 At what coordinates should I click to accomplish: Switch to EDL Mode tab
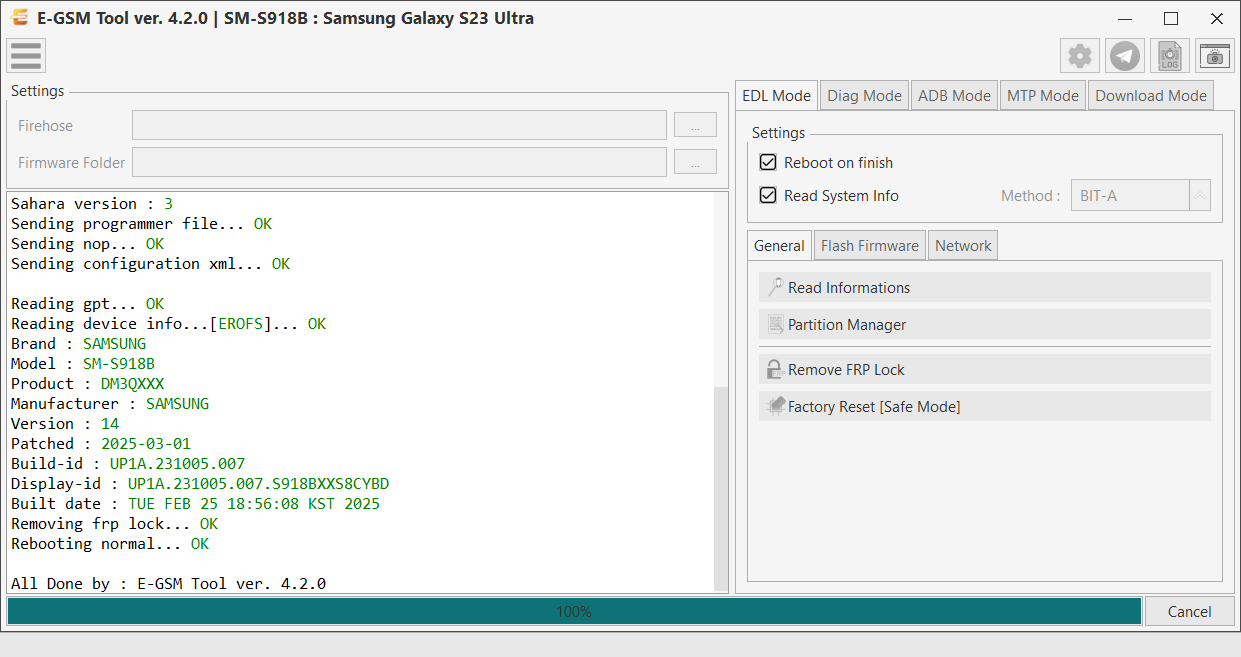tap(776, 95)
